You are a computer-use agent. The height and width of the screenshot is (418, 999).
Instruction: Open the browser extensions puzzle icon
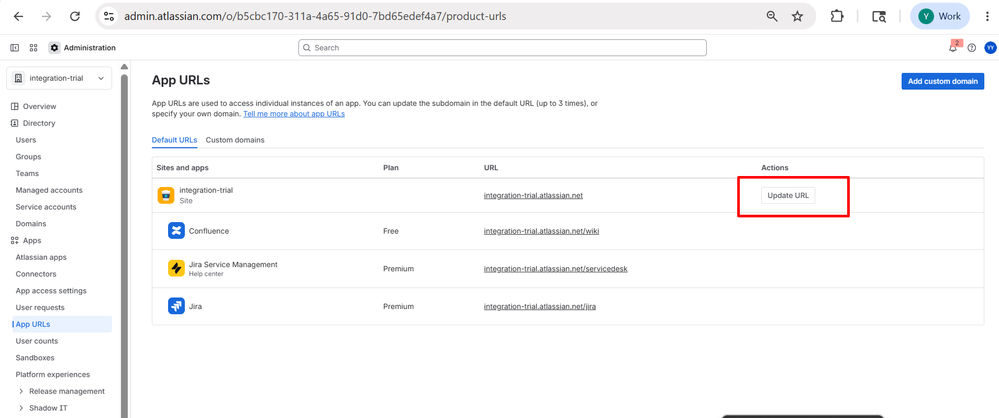(x=837, y=17)
